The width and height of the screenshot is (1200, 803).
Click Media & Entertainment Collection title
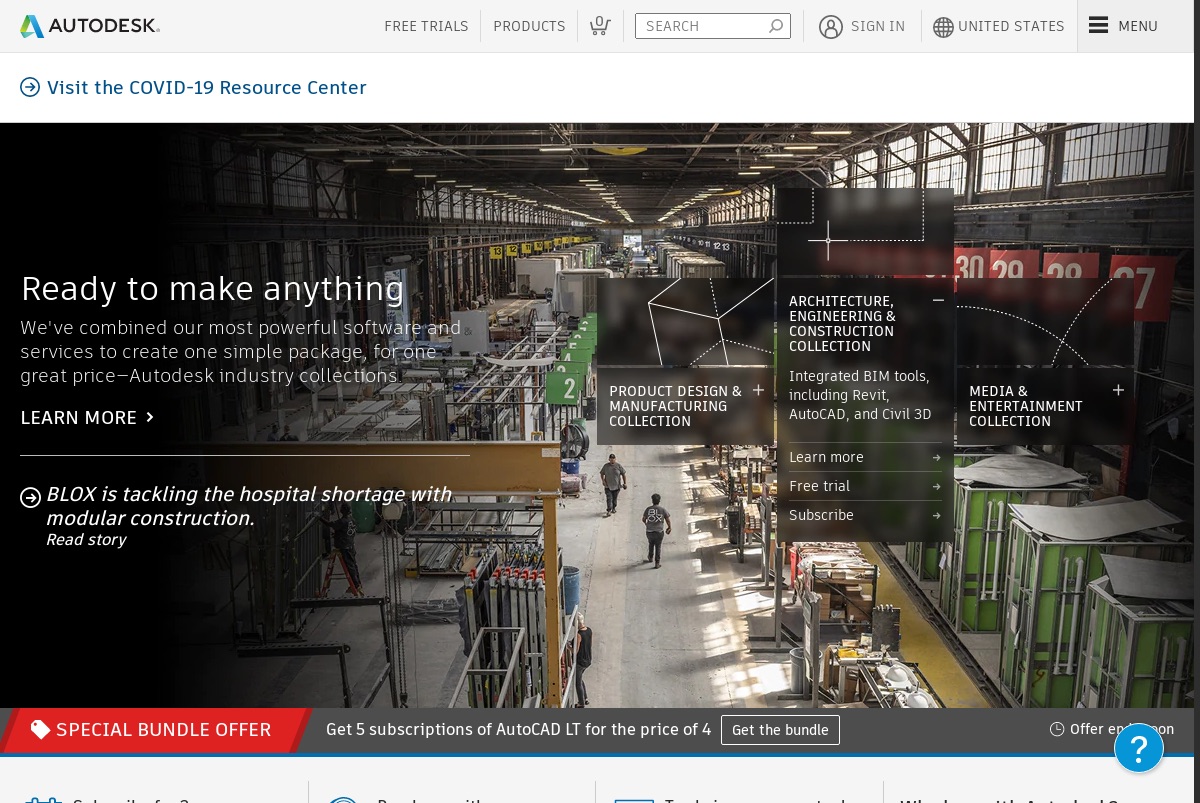[x=1026, y=406]
